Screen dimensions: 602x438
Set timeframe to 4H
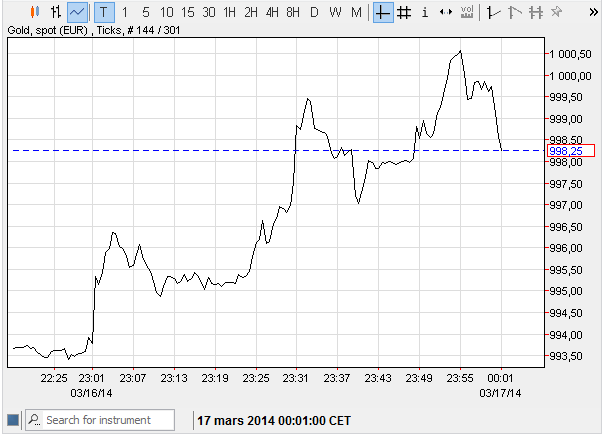point(272,12)
